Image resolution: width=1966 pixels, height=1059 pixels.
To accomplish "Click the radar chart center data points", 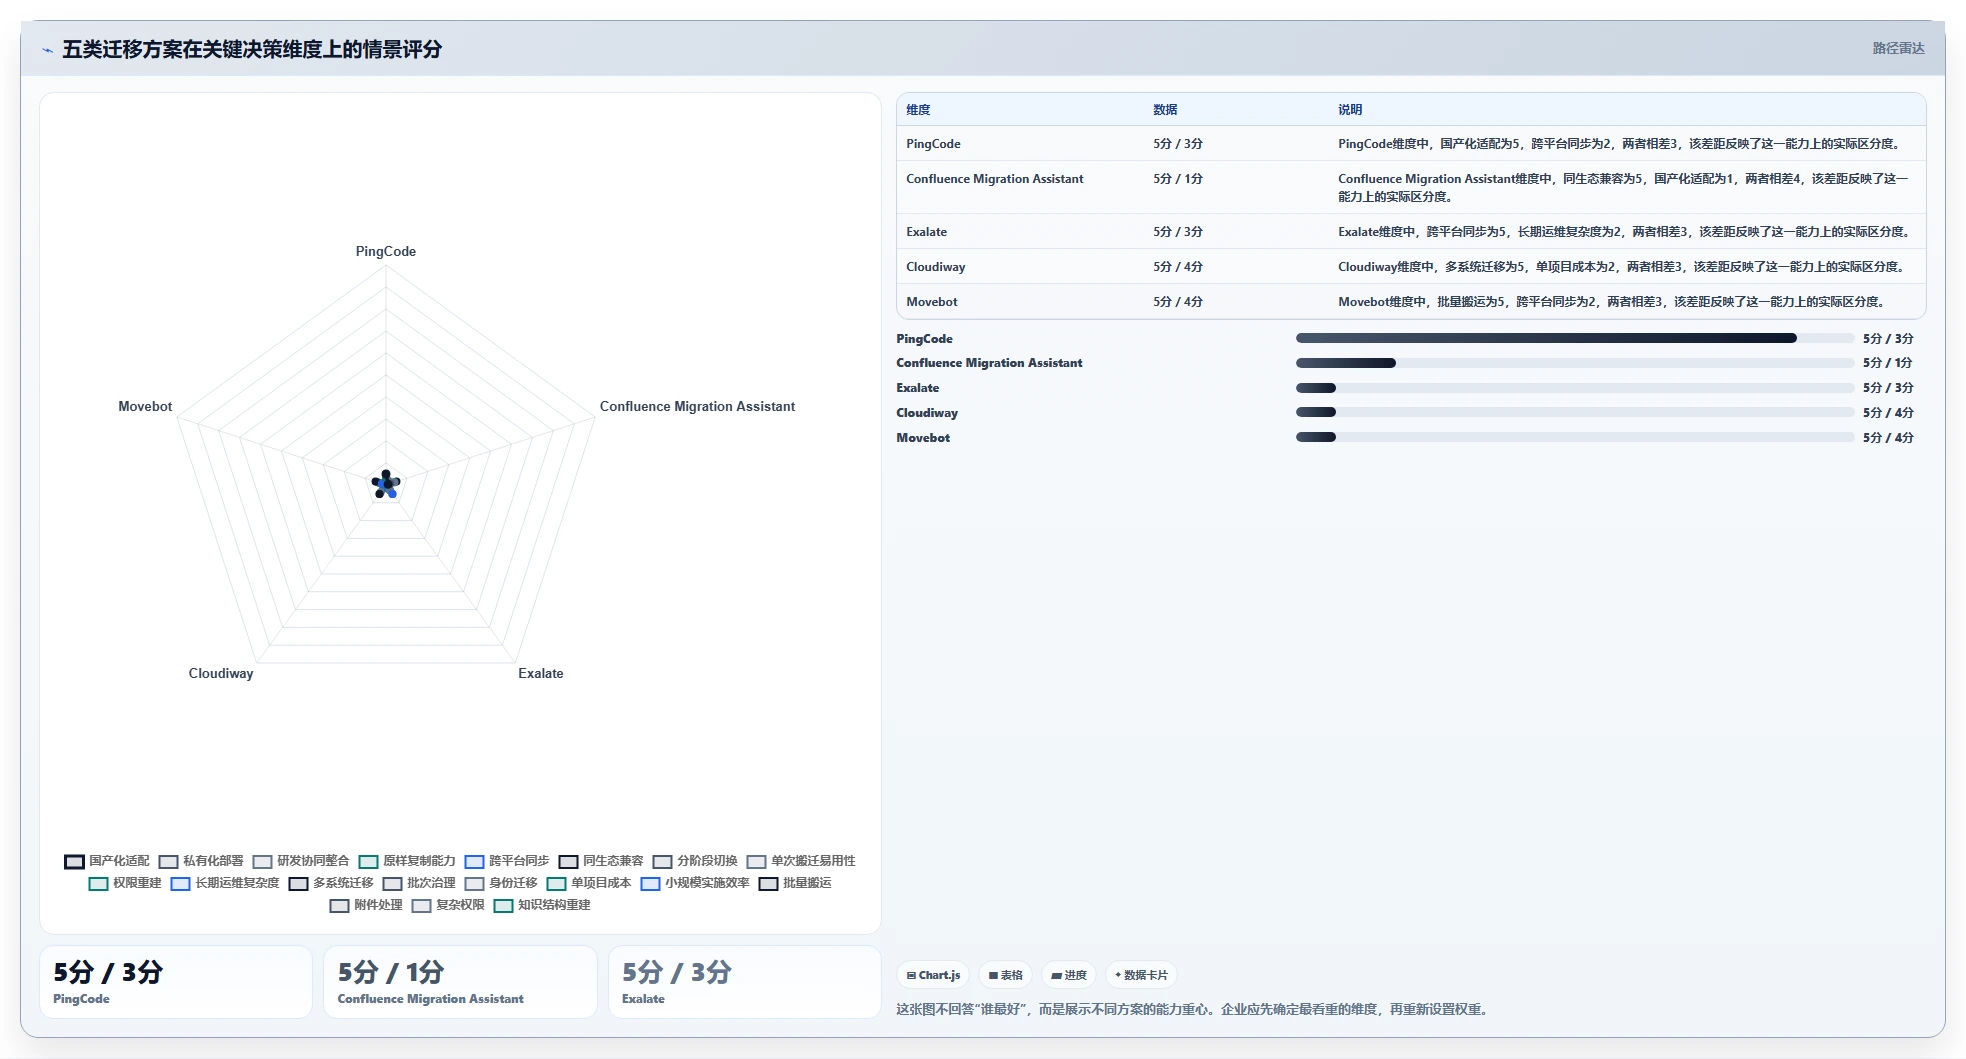I will coord(386,485).
